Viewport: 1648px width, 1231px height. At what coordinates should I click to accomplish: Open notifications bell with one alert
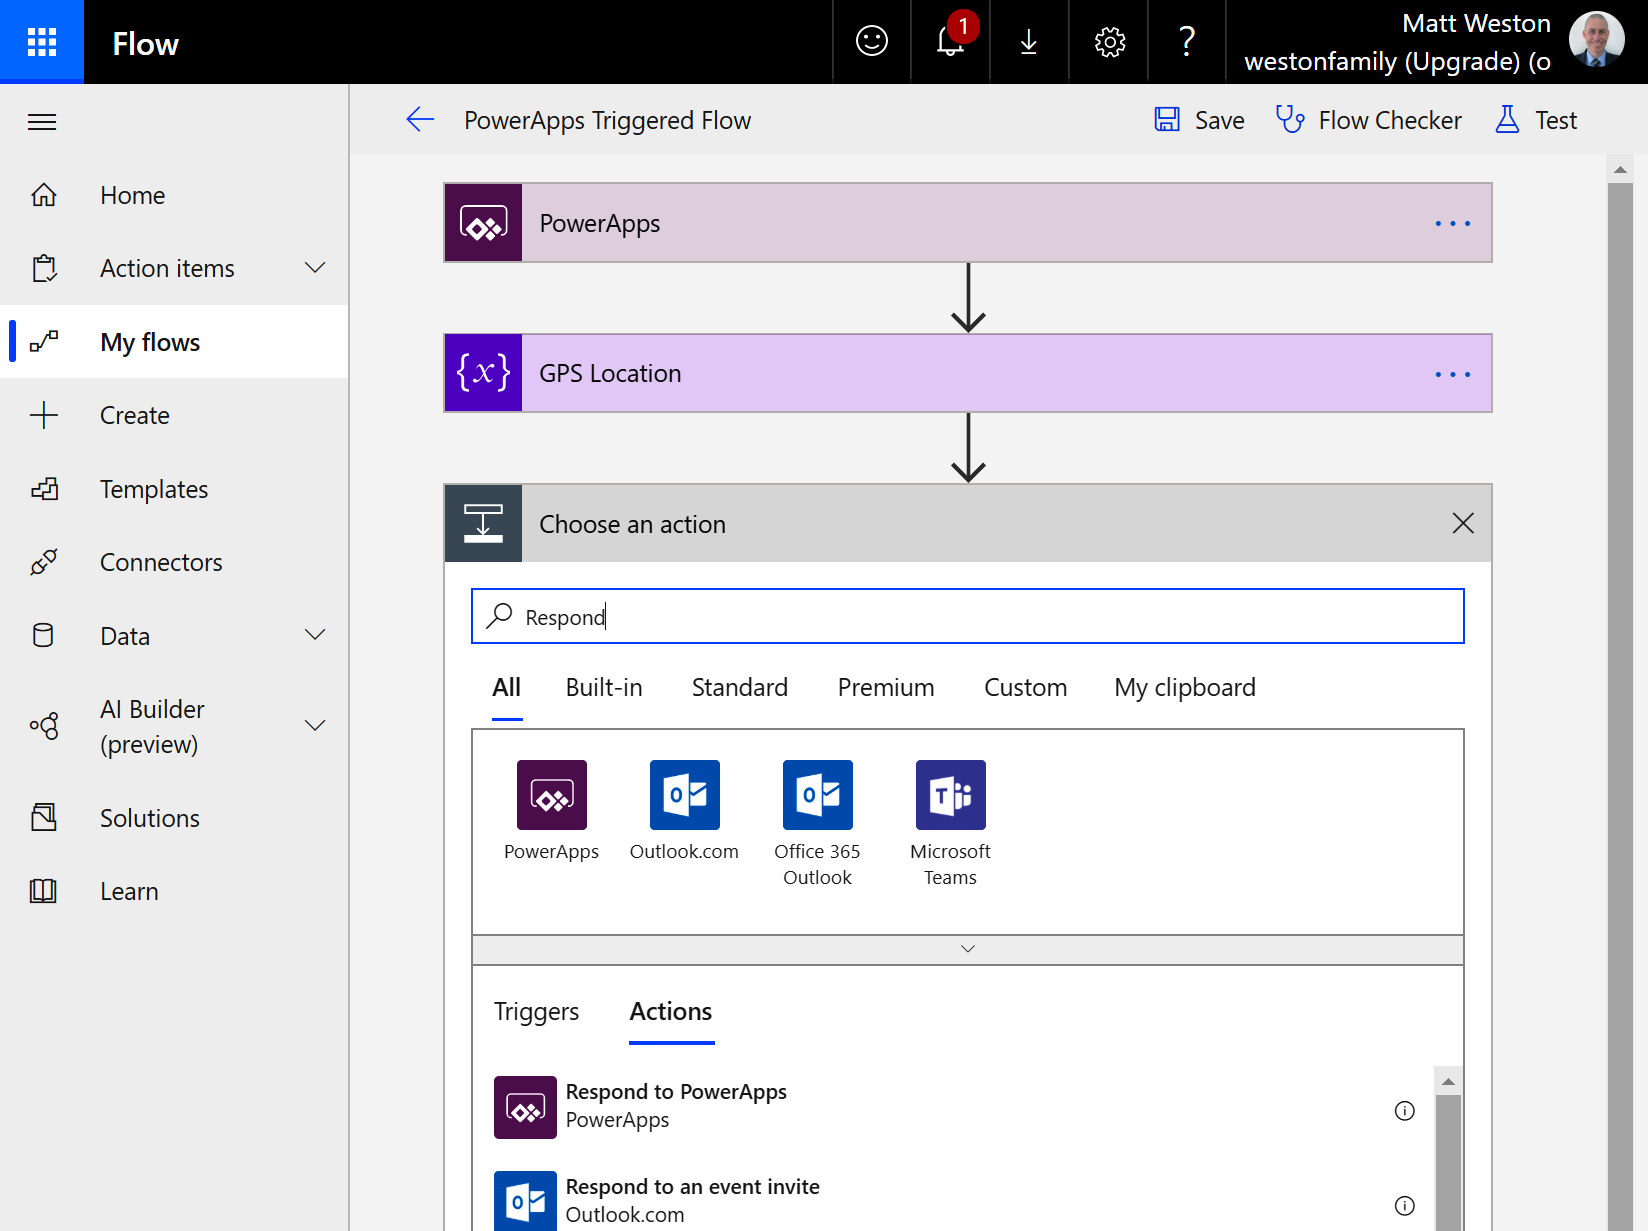tap(950, 41)
